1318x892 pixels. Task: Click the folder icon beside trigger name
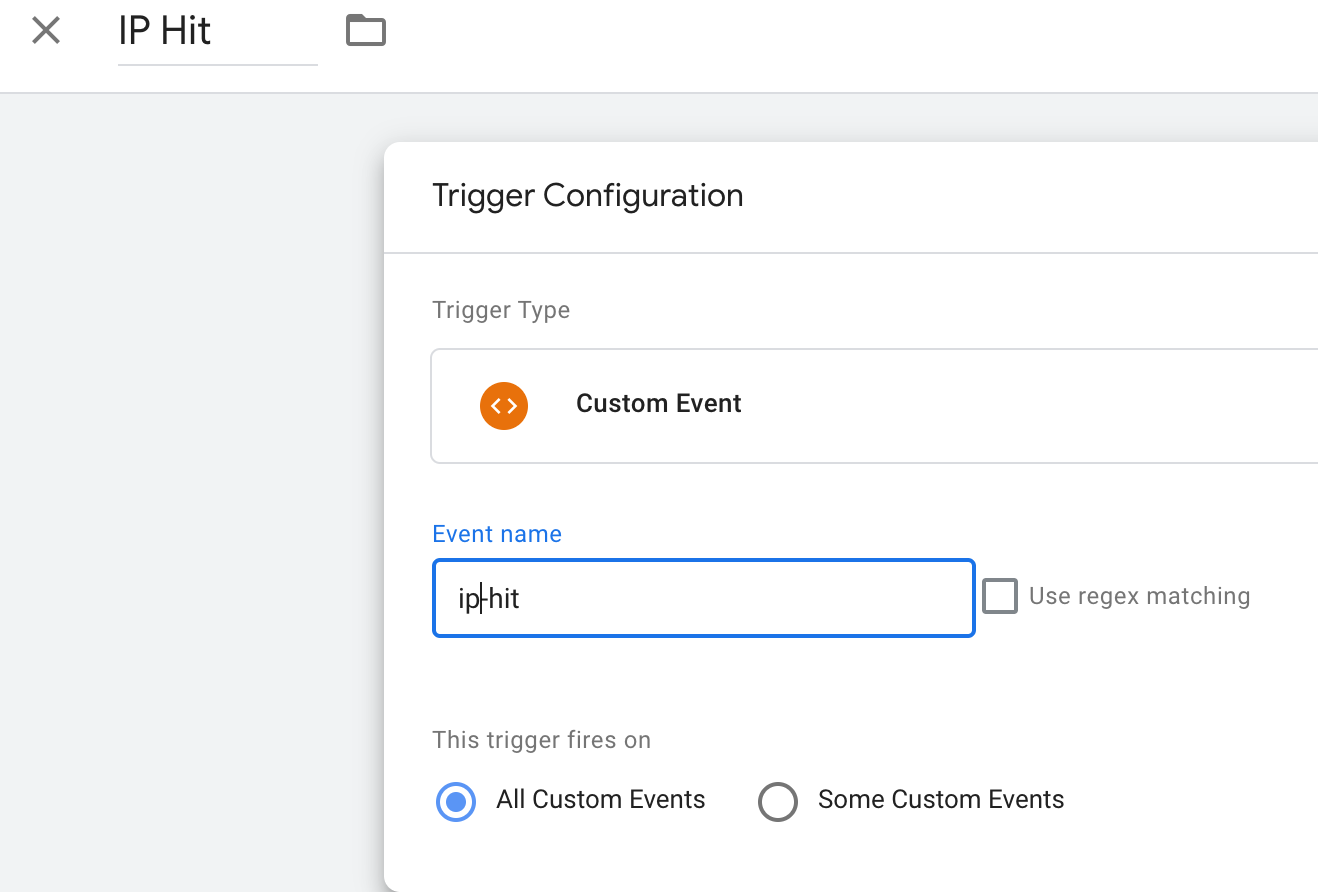pos(366,31)
